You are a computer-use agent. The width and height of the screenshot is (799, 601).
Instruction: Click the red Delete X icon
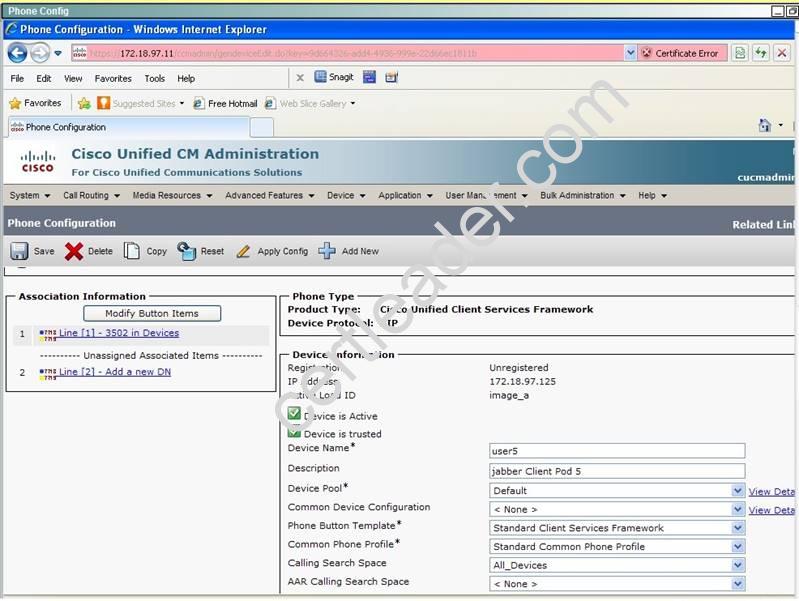tap(74, 251)
